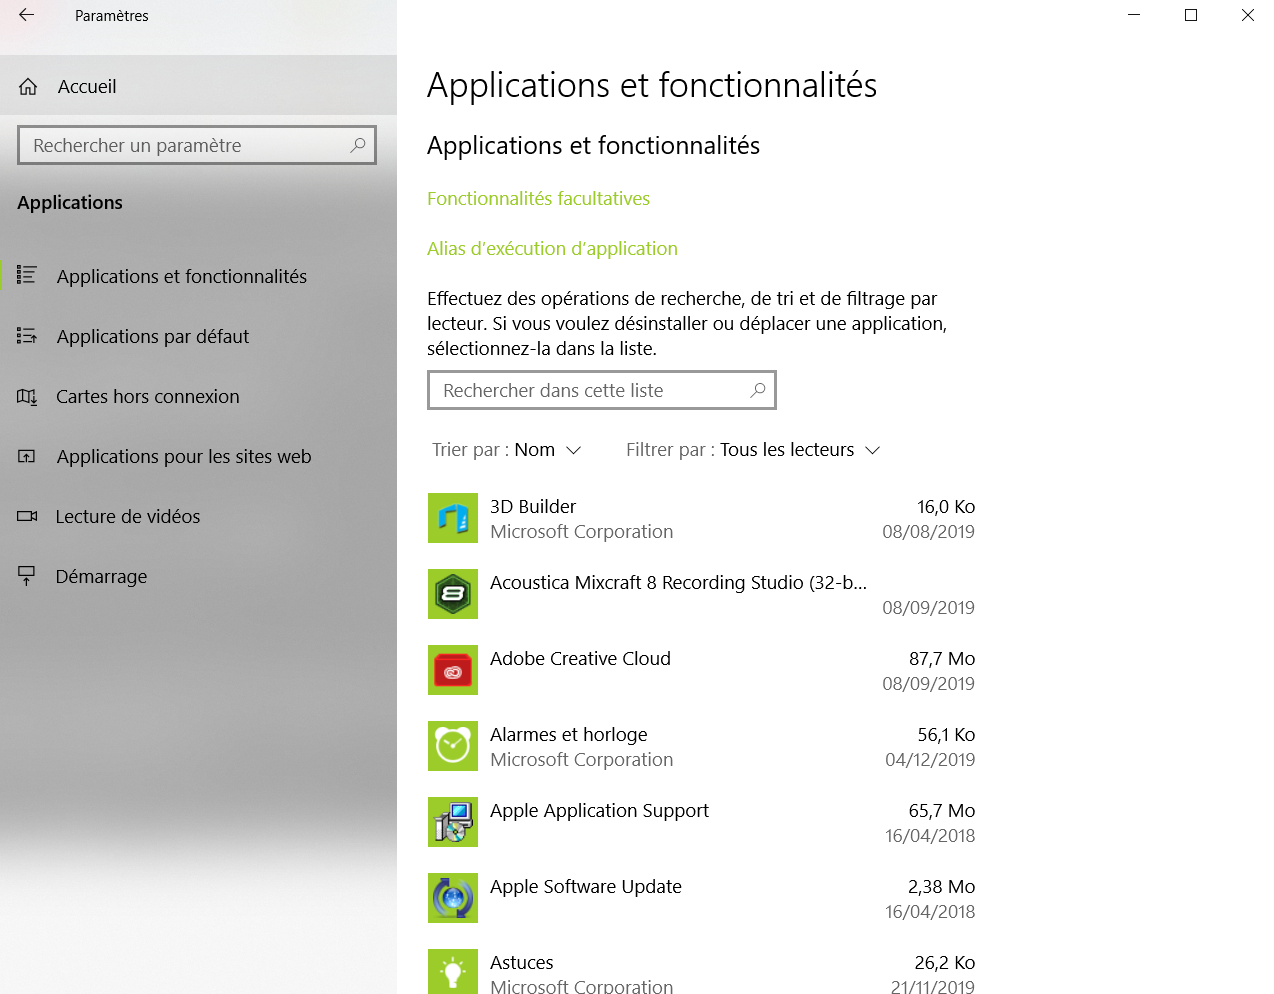Click Cartes hors connexion map icon
Screen dimensions: 1274x994
[x=27, y=397]
